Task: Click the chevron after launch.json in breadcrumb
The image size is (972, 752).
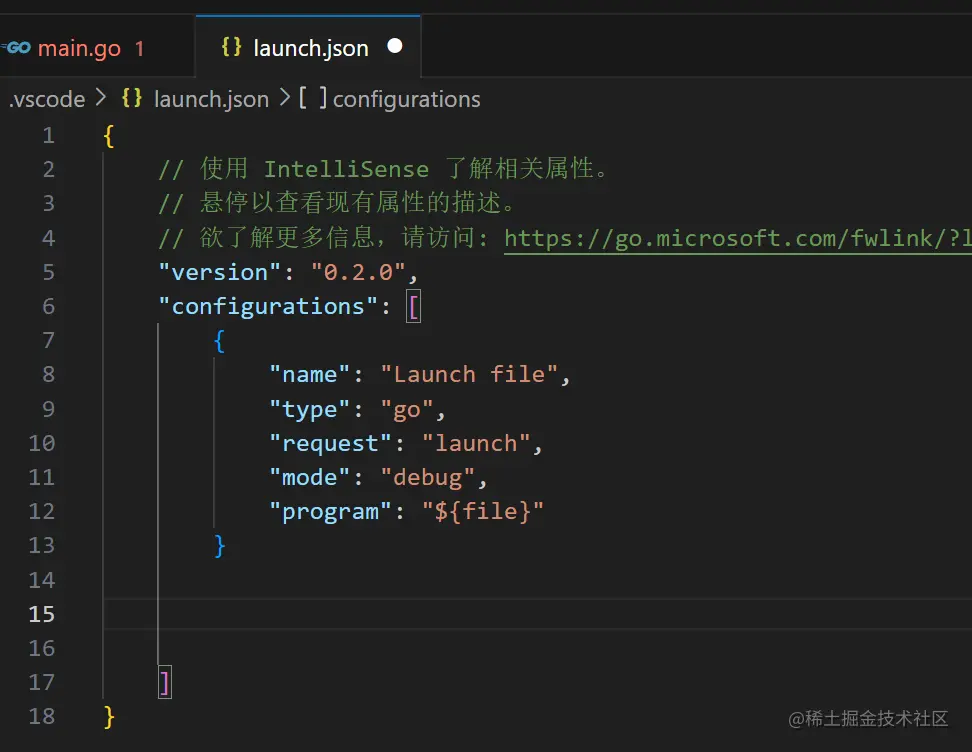Action: 285,97
